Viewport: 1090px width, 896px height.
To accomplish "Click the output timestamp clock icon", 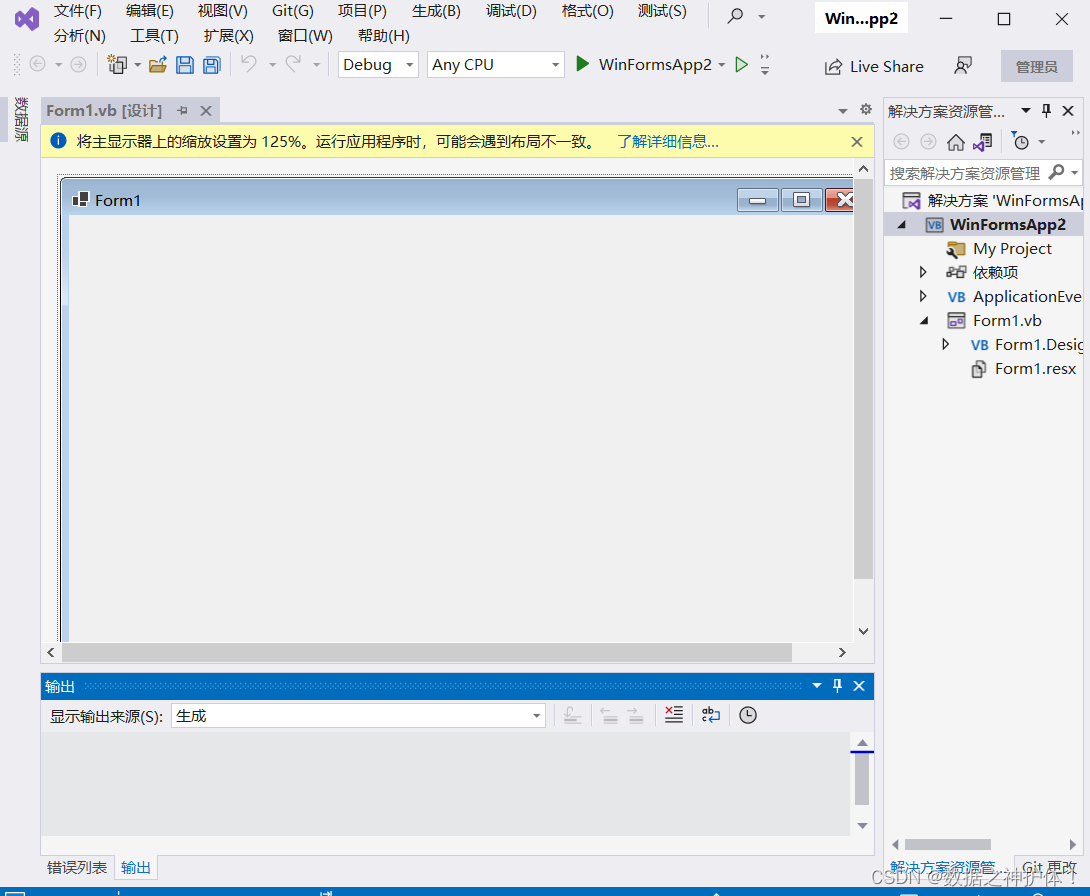I will click(748, 715).
